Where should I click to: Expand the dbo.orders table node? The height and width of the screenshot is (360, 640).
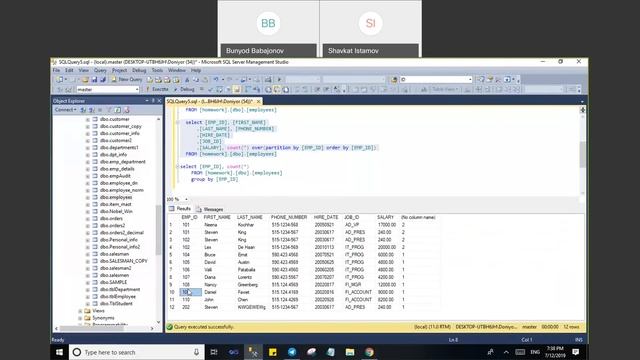88,218
